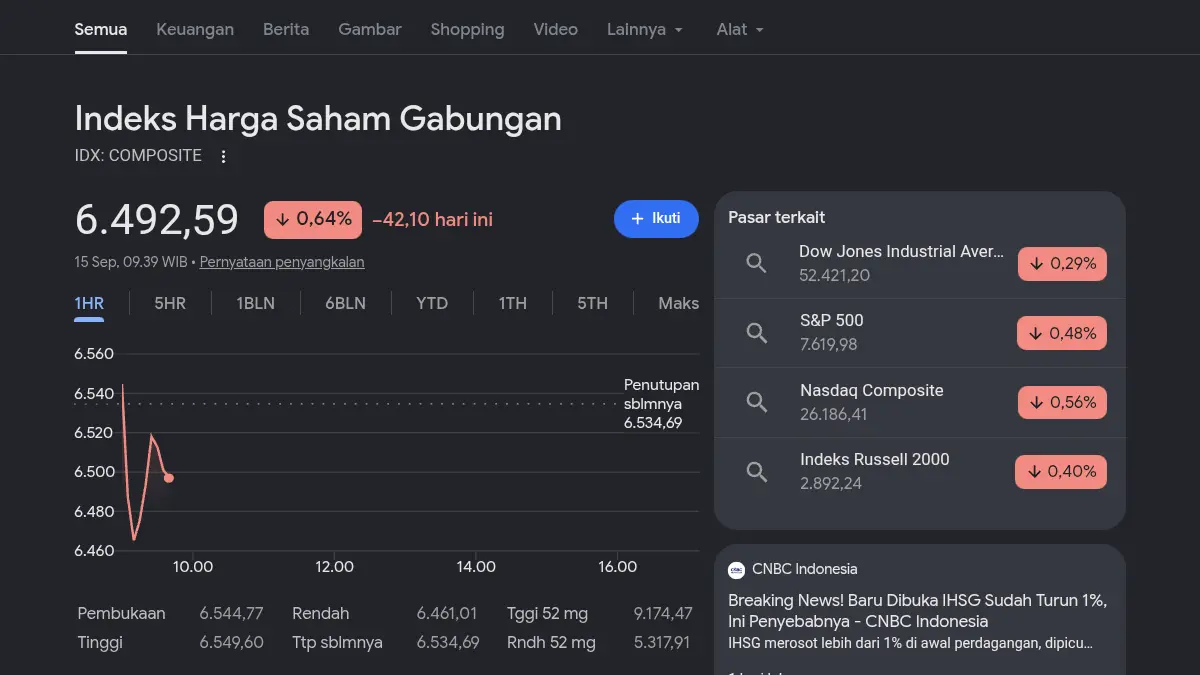Switch to the Semua tab
Viewport: 1200px width, 675px height.
coord(101,29)
